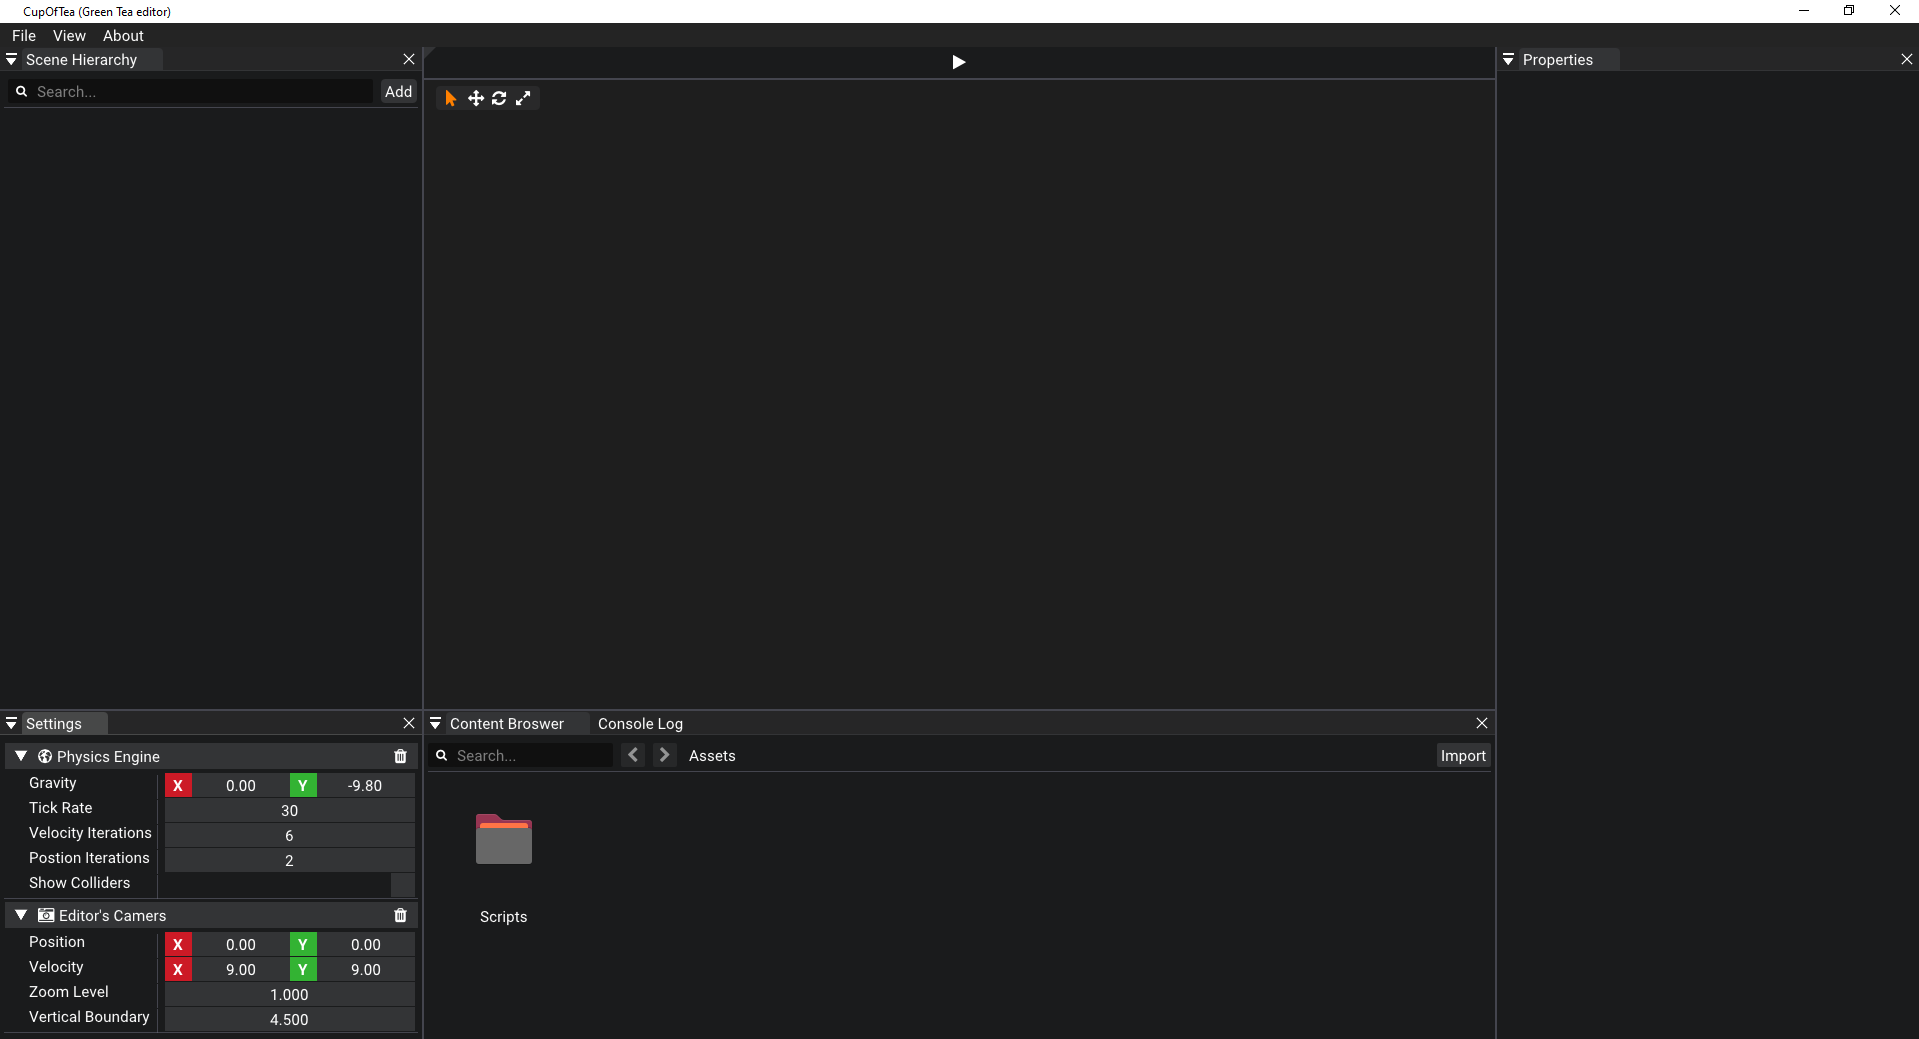The image size is (1919, 1039).
Task: Close the Scene Hierarchy panel
Action: (409, 60)
